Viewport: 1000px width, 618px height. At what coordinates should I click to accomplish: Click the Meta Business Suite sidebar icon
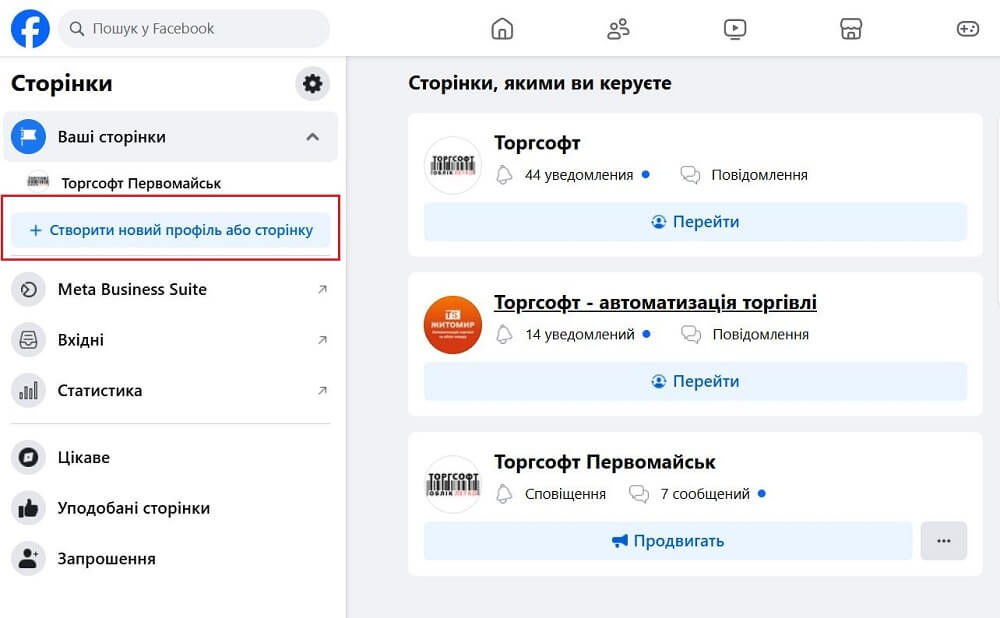[x=29, y=289]
